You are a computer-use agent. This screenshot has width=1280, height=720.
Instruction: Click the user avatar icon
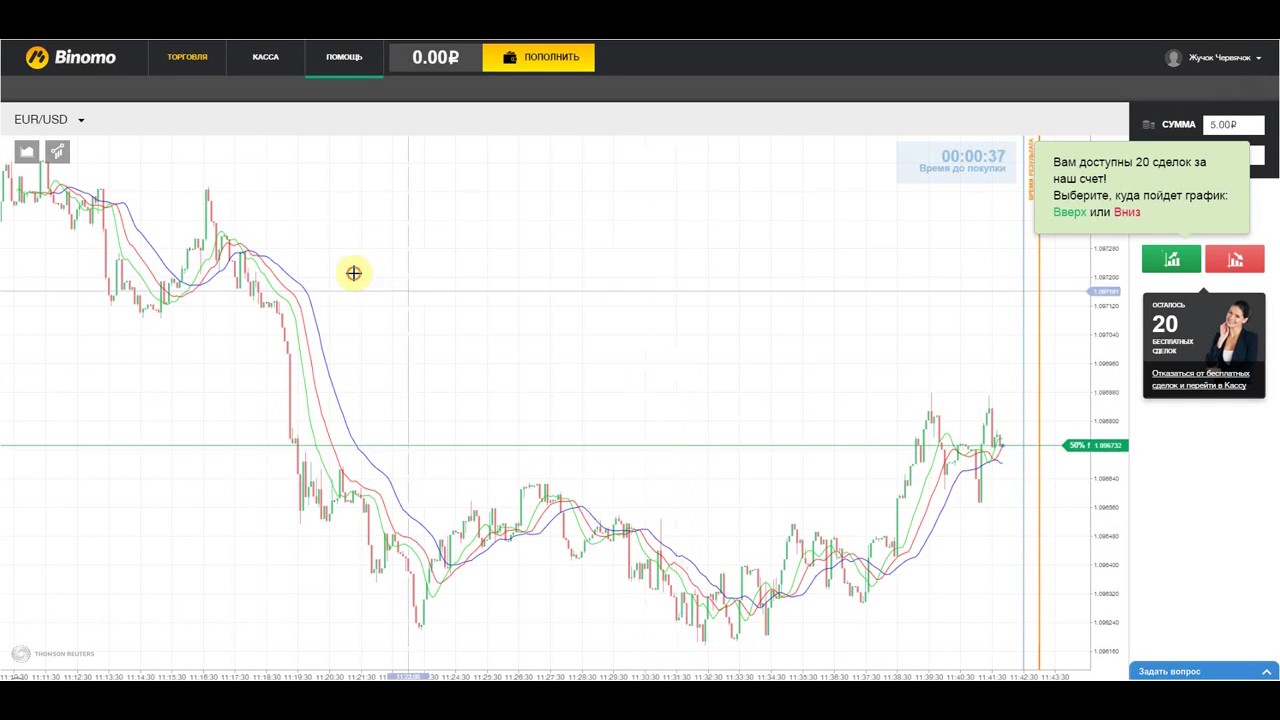[1173, 58]
